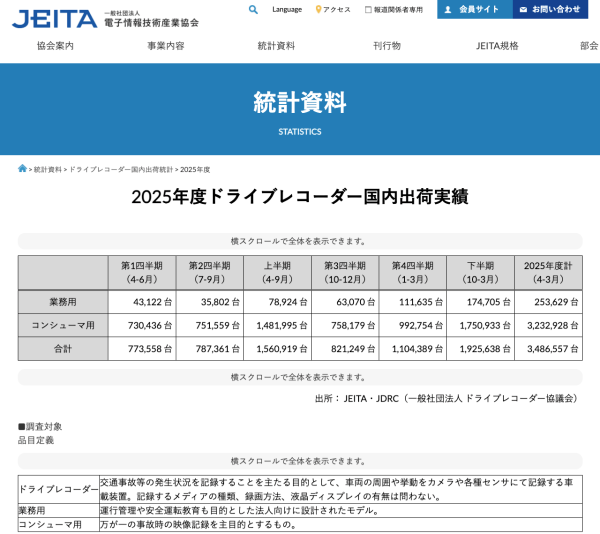
Task: Open the 事業内容 menu
Action: [x=166, y=46]
